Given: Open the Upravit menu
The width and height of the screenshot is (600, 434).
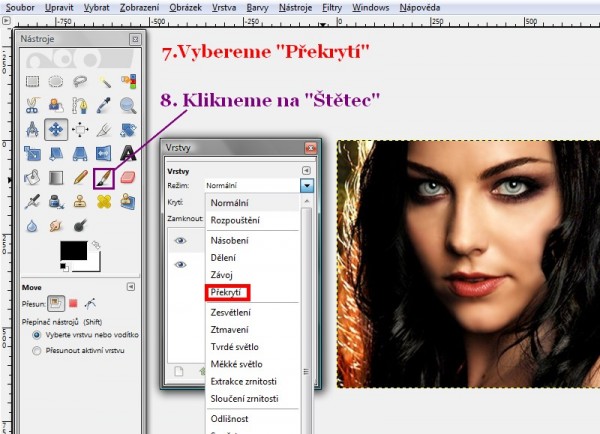Looking at the screenshot, I should 59,7.
